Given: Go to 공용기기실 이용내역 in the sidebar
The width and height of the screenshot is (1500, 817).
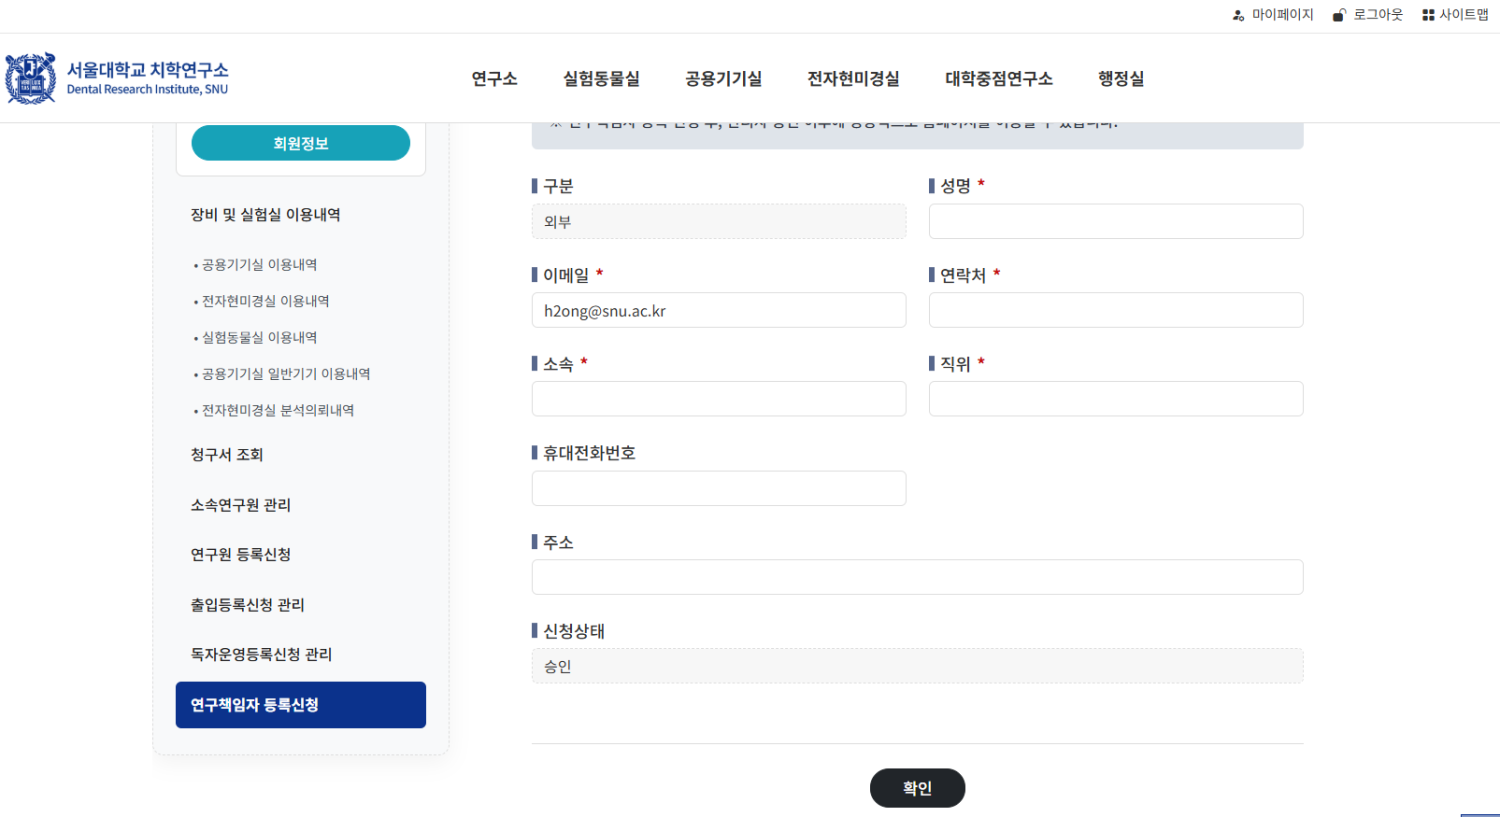Looking at the screenshot, I should [x=259, y=265].
